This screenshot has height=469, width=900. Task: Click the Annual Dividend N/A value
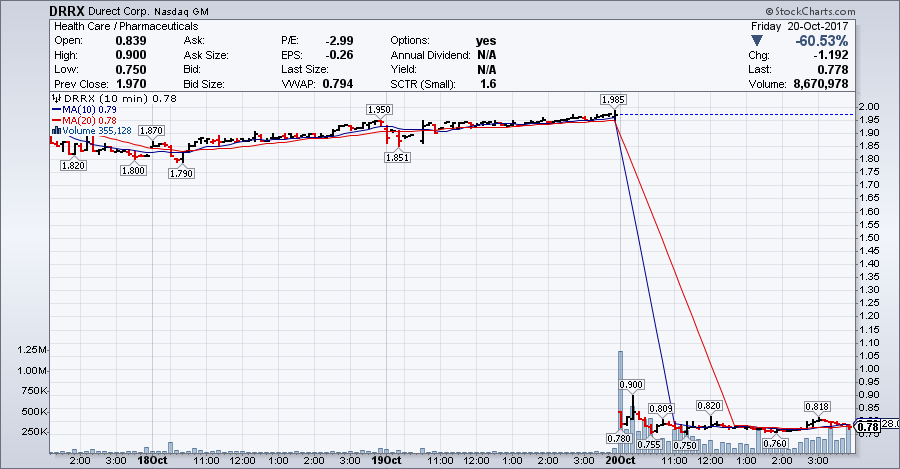[x=487, y=55]
